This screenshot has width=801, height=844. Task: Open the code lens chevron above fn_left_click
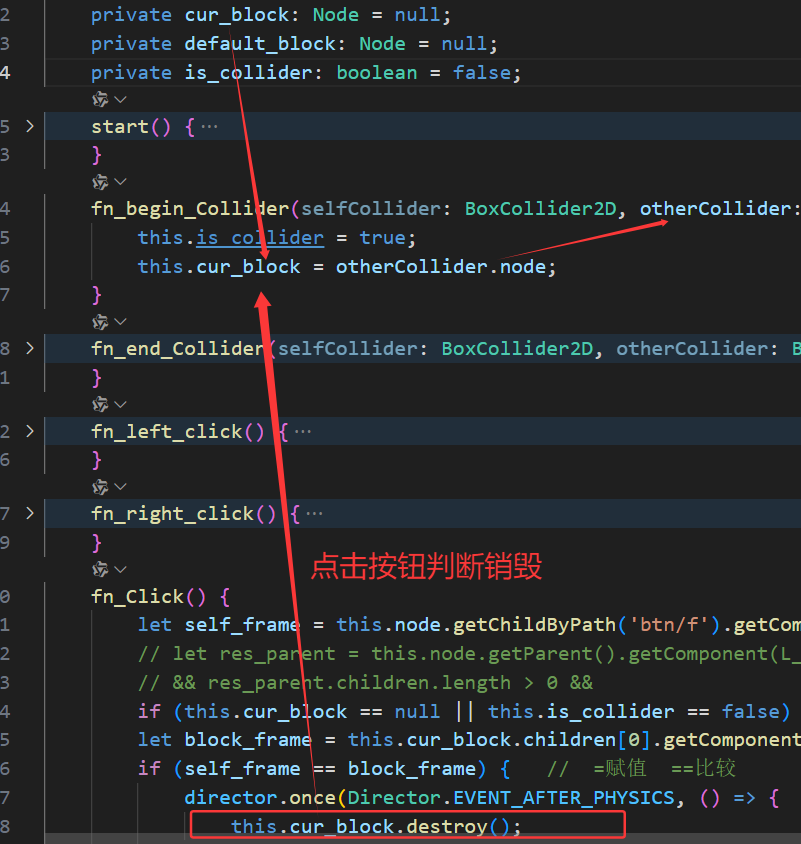pos(121,404)
